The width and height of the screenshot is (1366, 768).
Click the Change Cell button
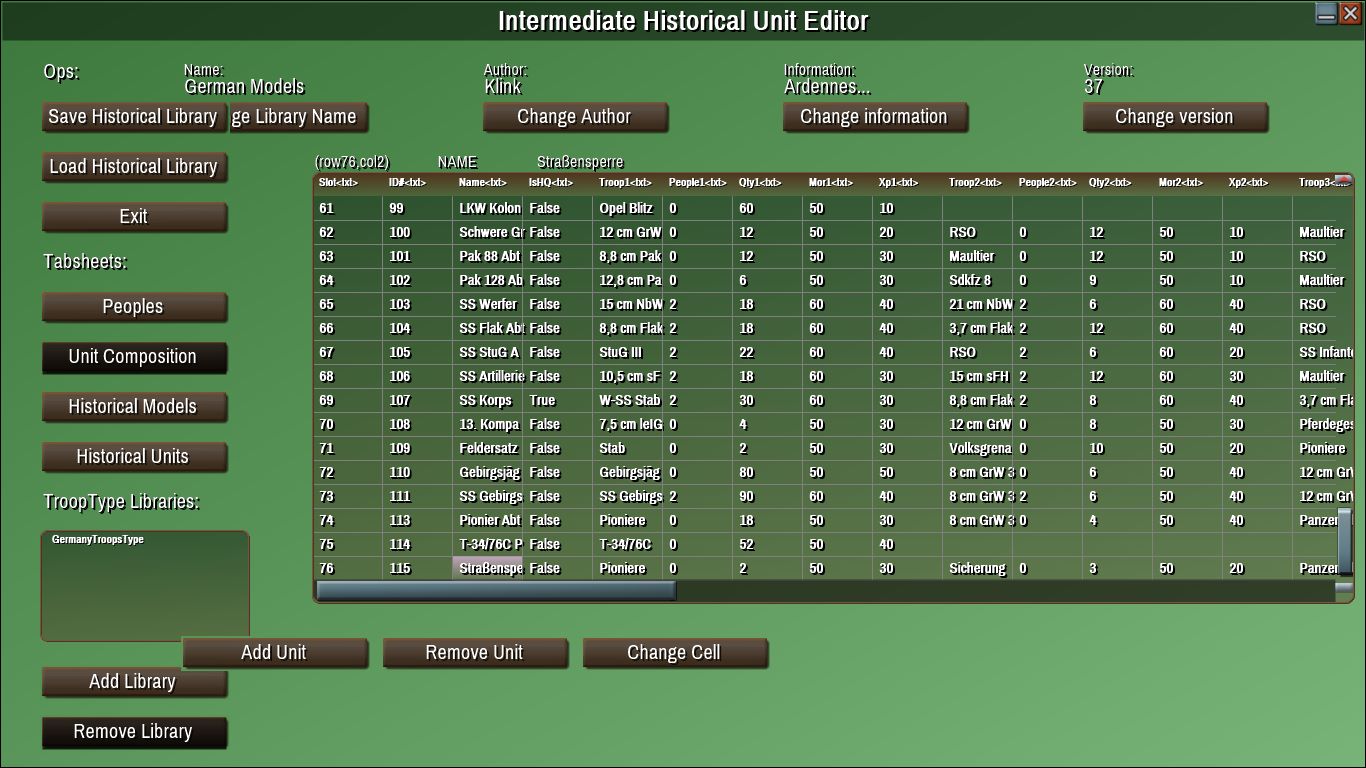pos(675,653)
